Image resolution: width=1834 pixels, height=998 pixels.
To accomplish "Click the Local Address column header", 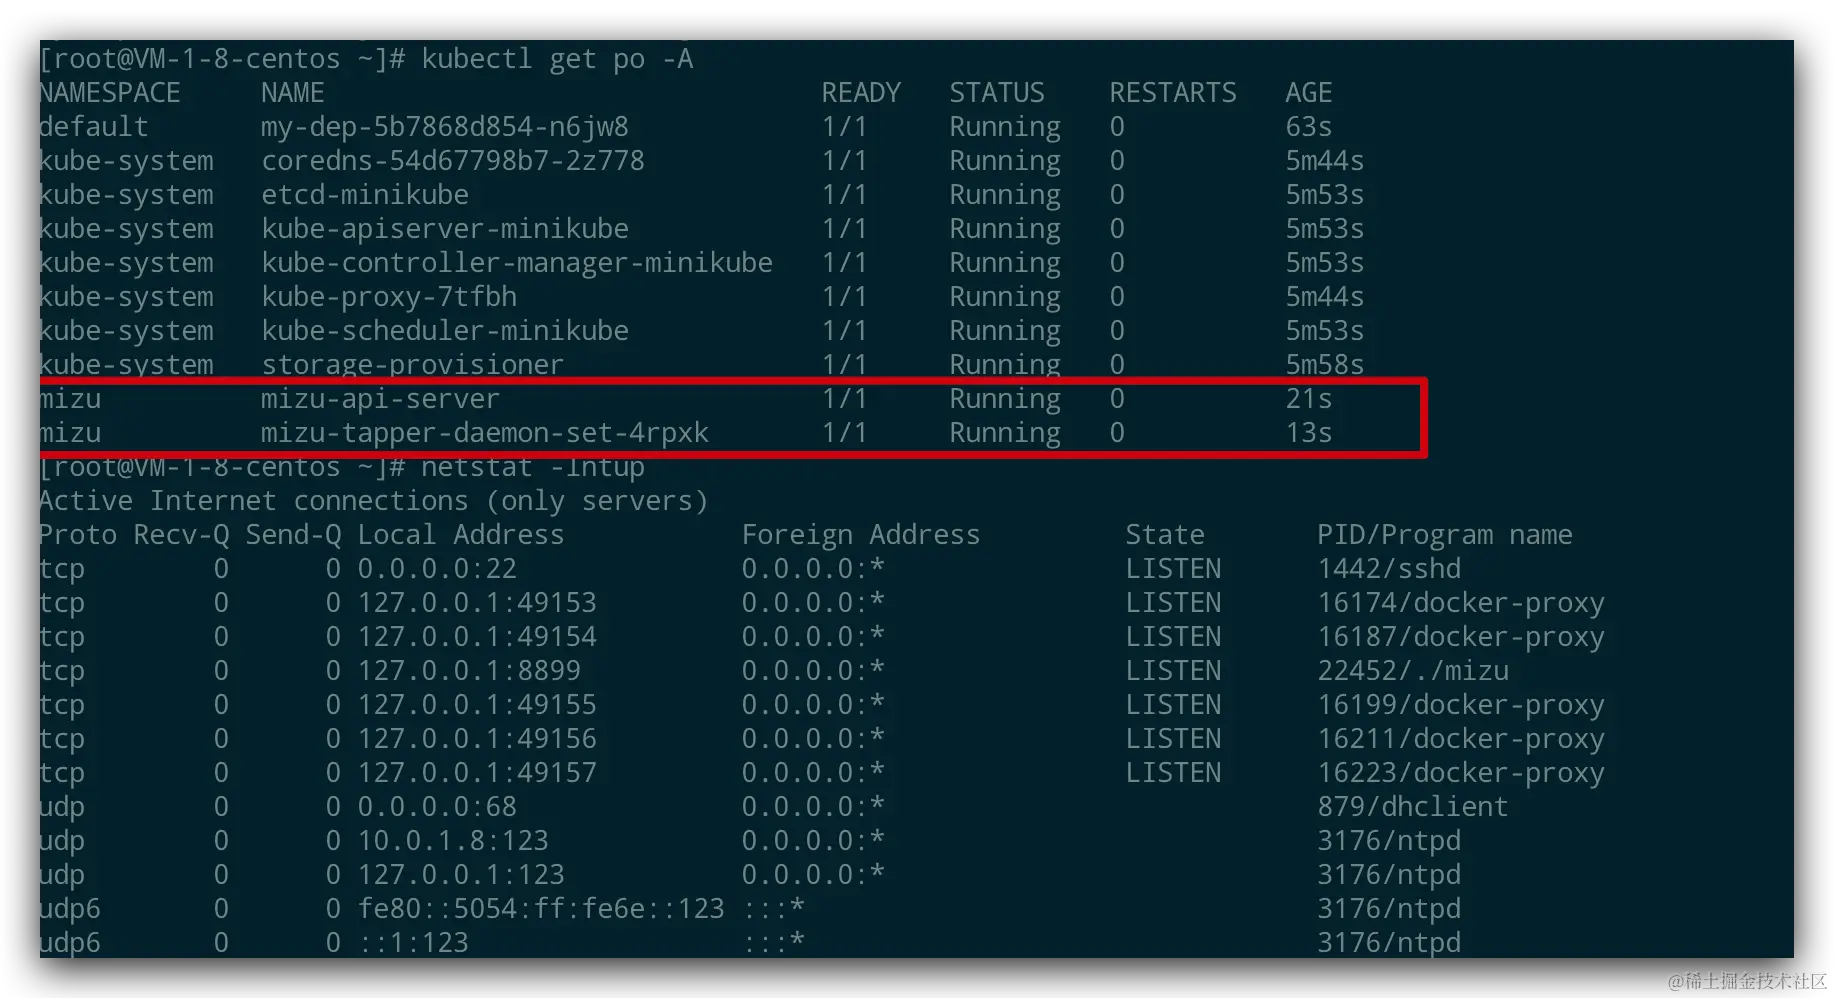I will pyautogui.click(x=461, y=535).
